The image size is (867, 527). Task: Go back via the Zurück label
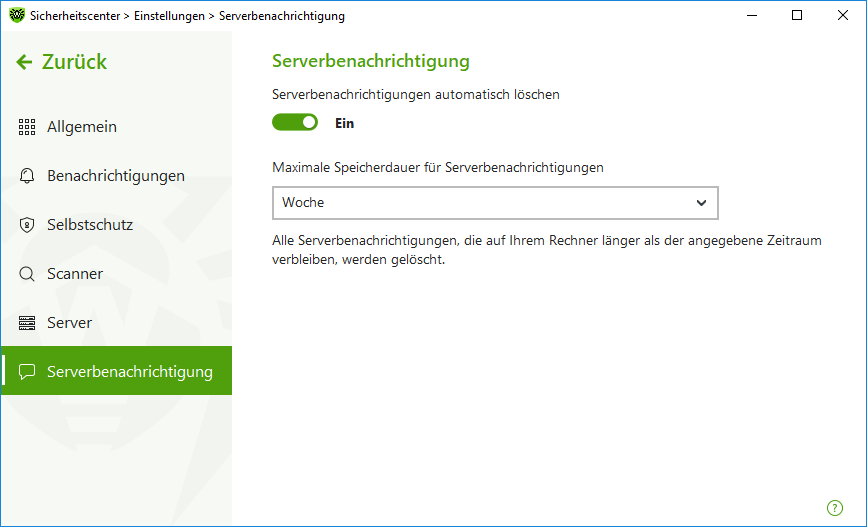pyautogui.click(x=74, y=62)
